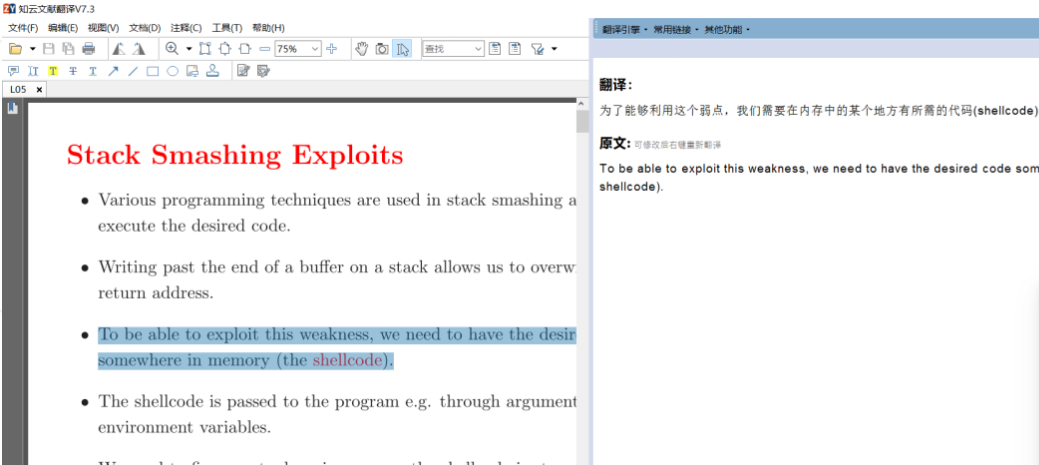1039x465 pixels.
Task: Open the zoom tool dropdown arrow
Action: [x=189, y=48]
